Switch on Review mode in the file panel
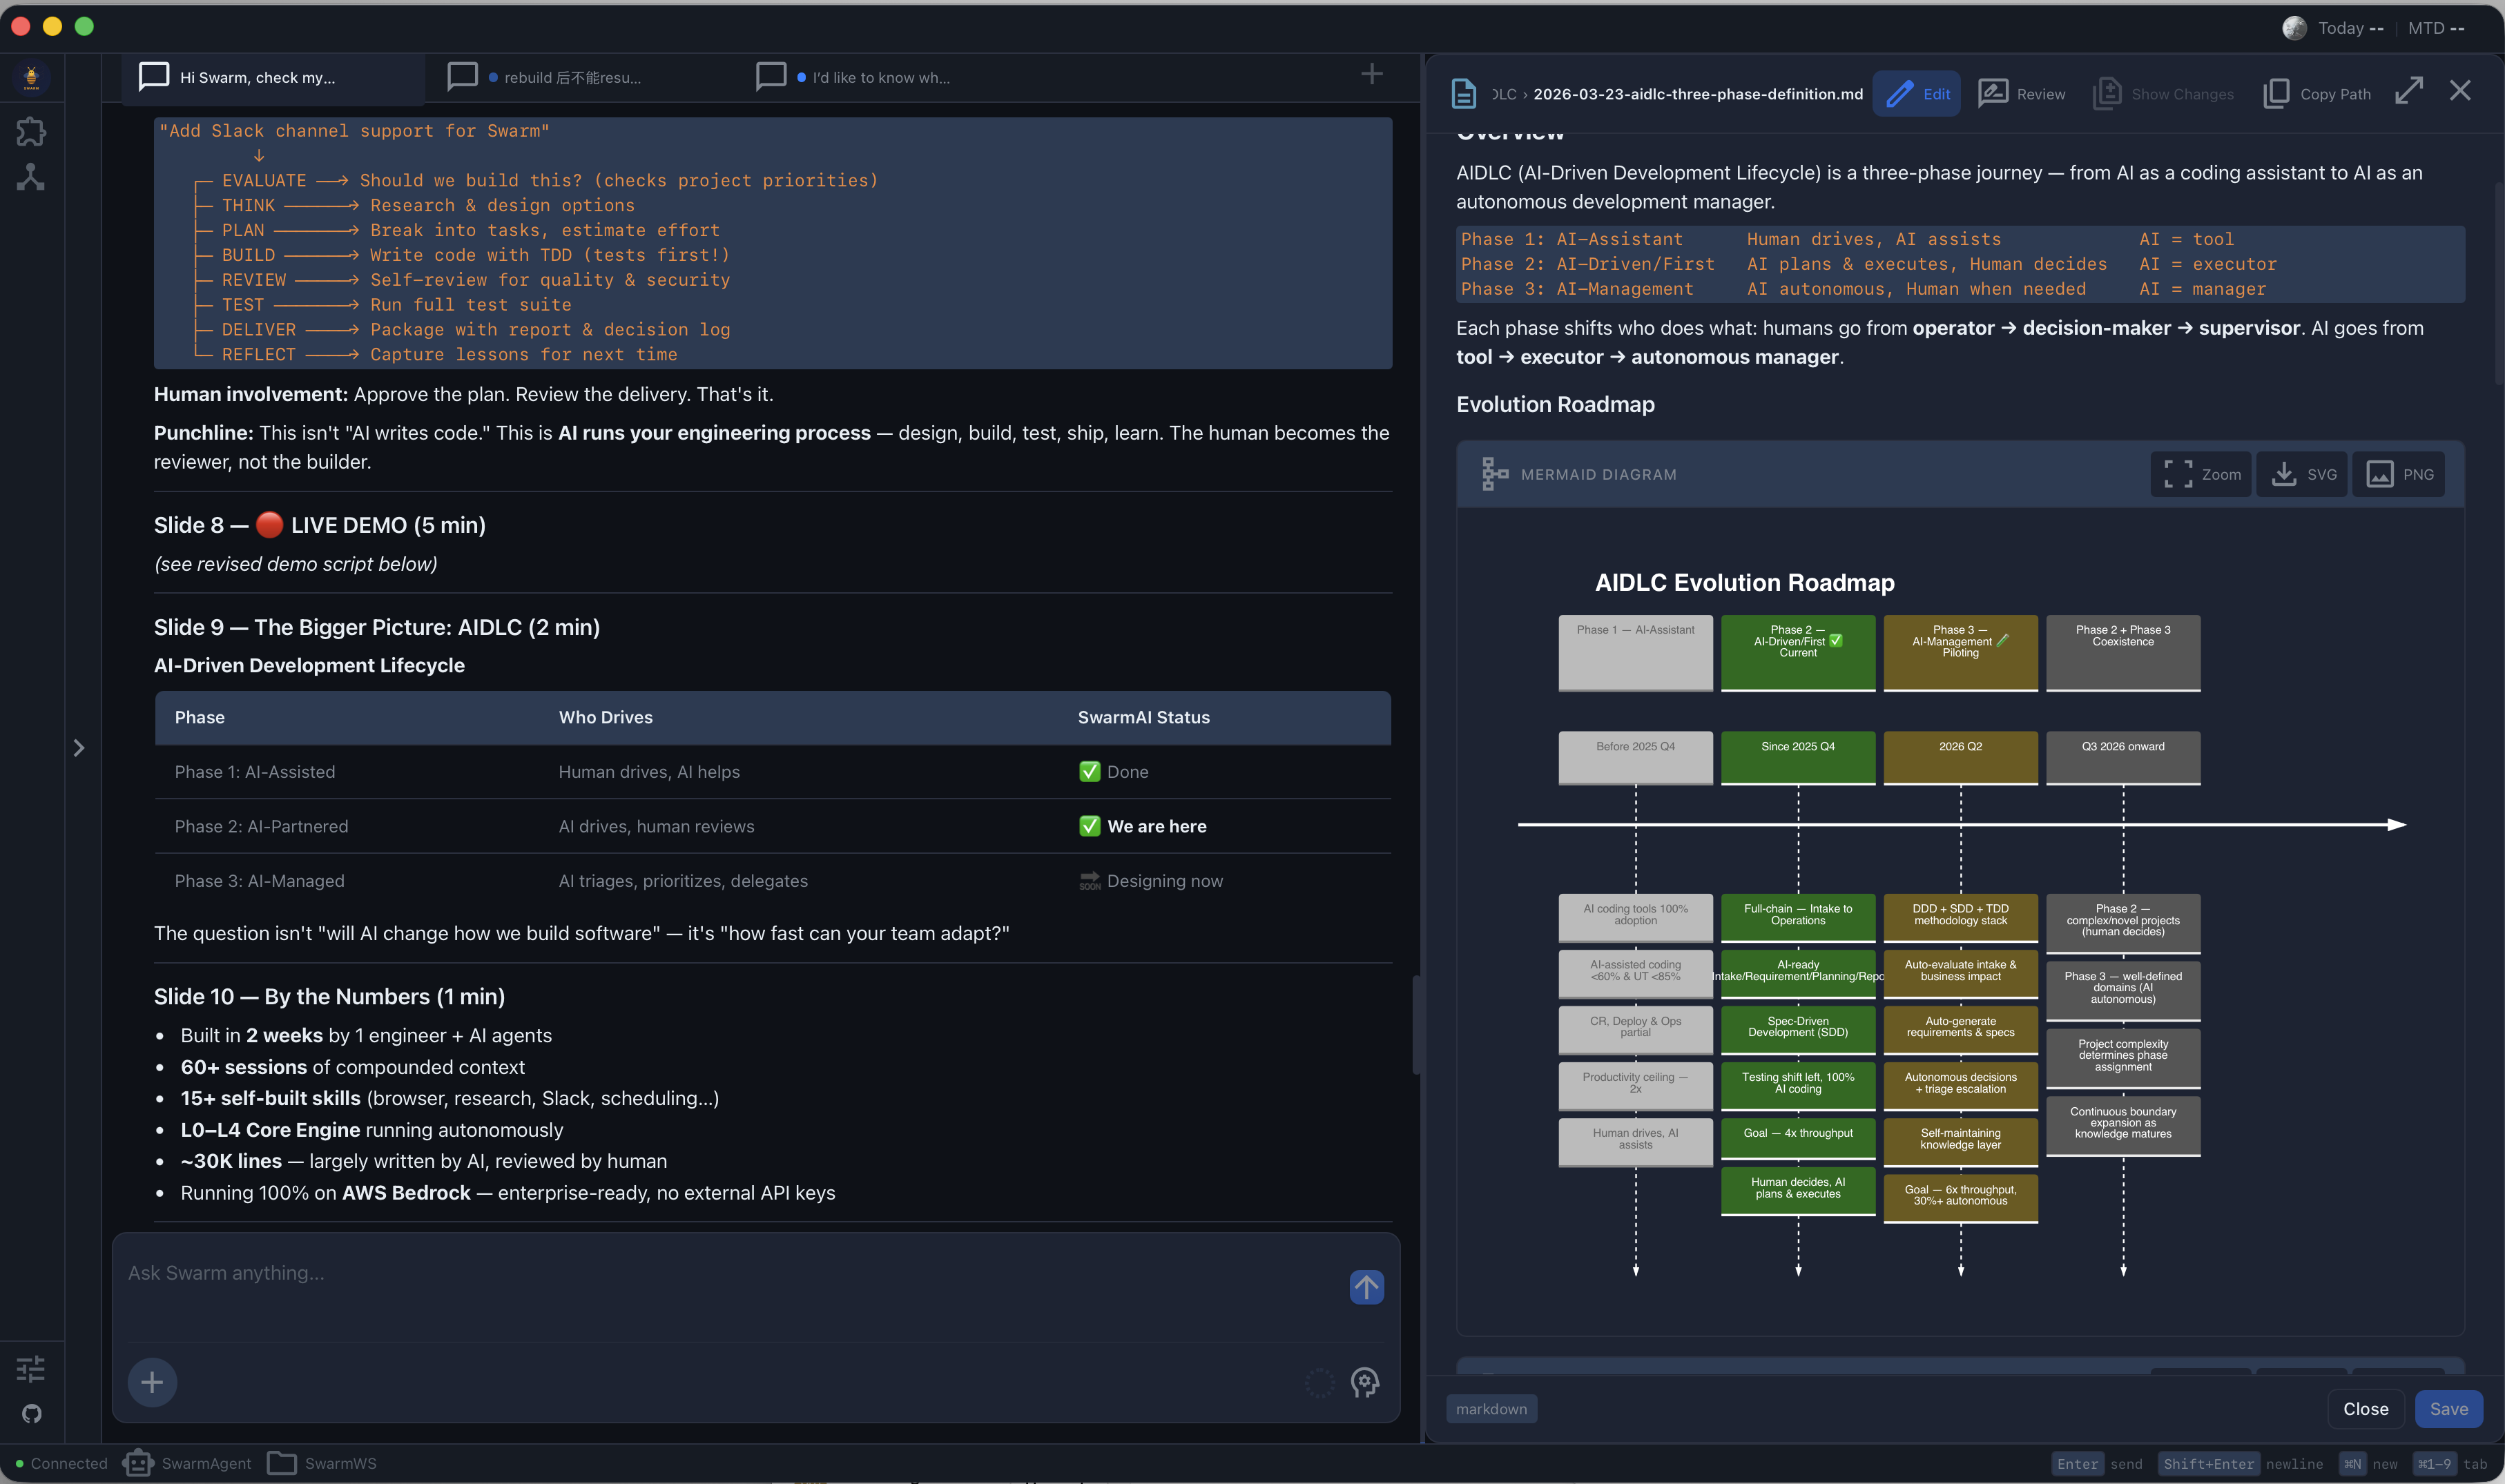2505x1484 pixels. (2021, 93)
